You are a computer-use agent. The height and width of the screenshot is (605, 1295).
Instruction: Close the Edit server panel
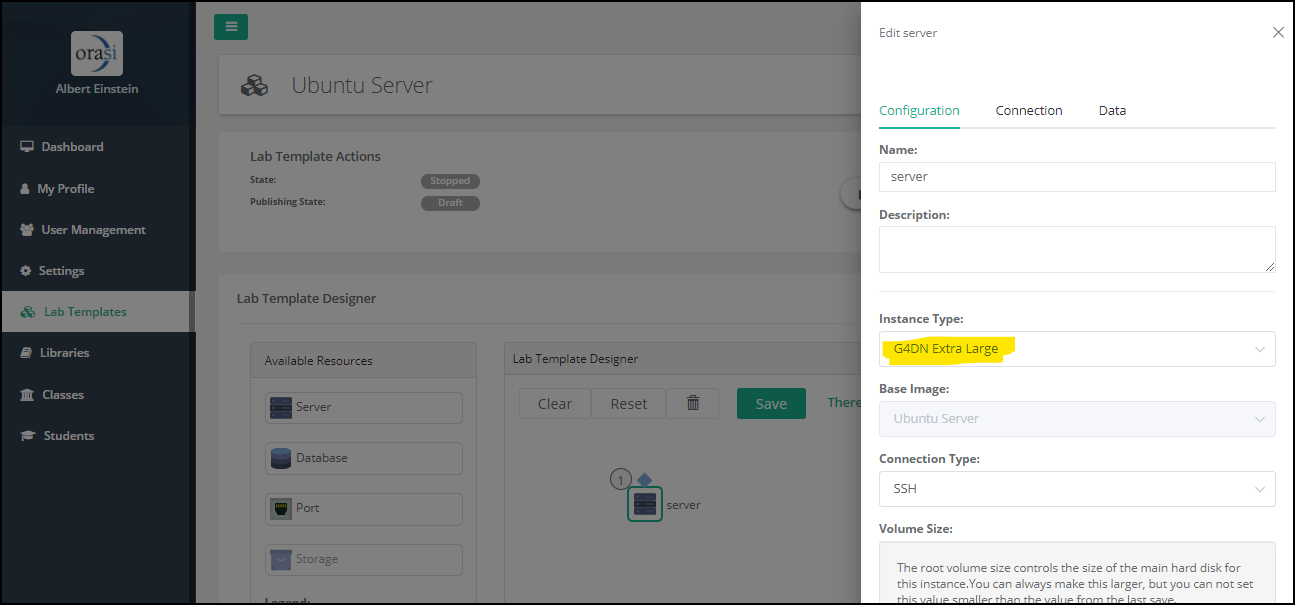pyautogui.click(x=1278, y=32)
